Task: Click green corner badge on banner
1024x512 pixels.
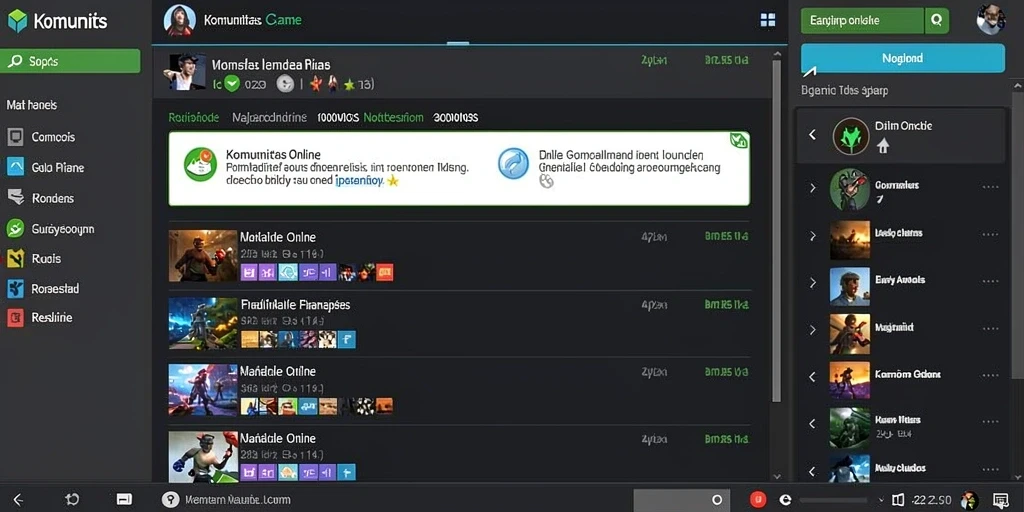Action: pyautogui.click(x=739, y=140)
